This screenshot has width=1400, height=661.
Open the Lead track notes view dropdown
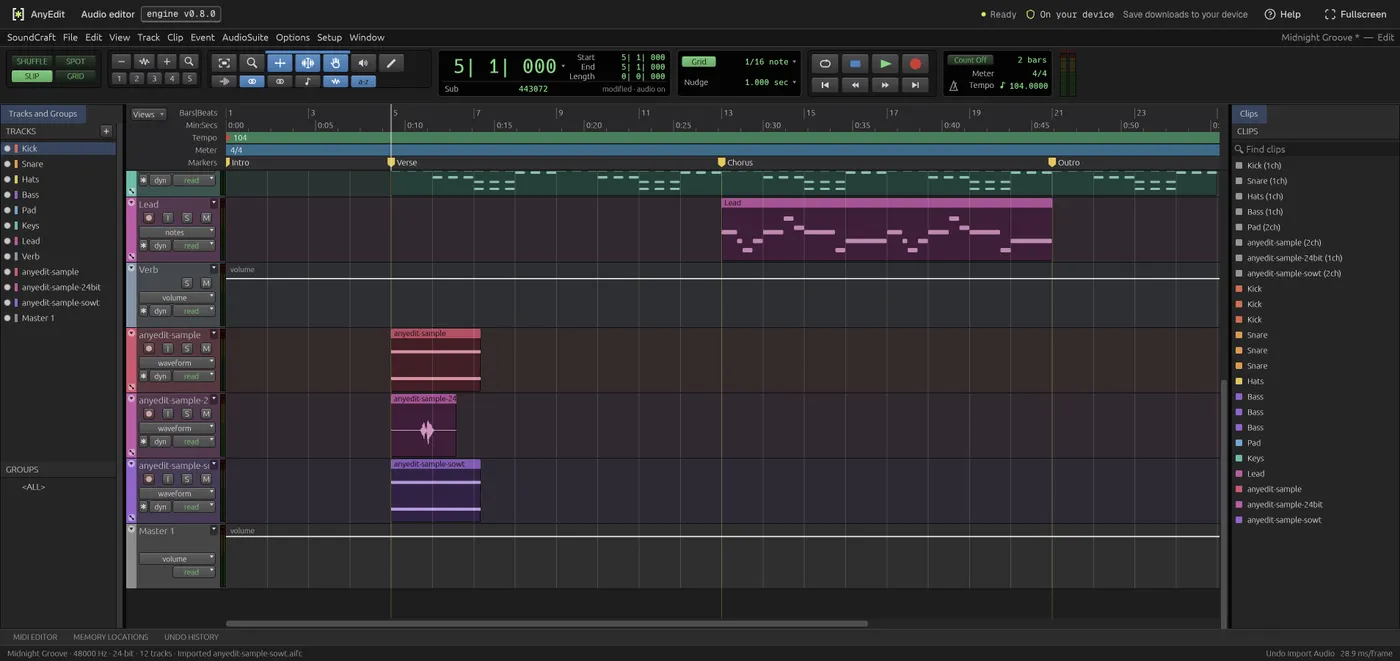pos(177,232)
